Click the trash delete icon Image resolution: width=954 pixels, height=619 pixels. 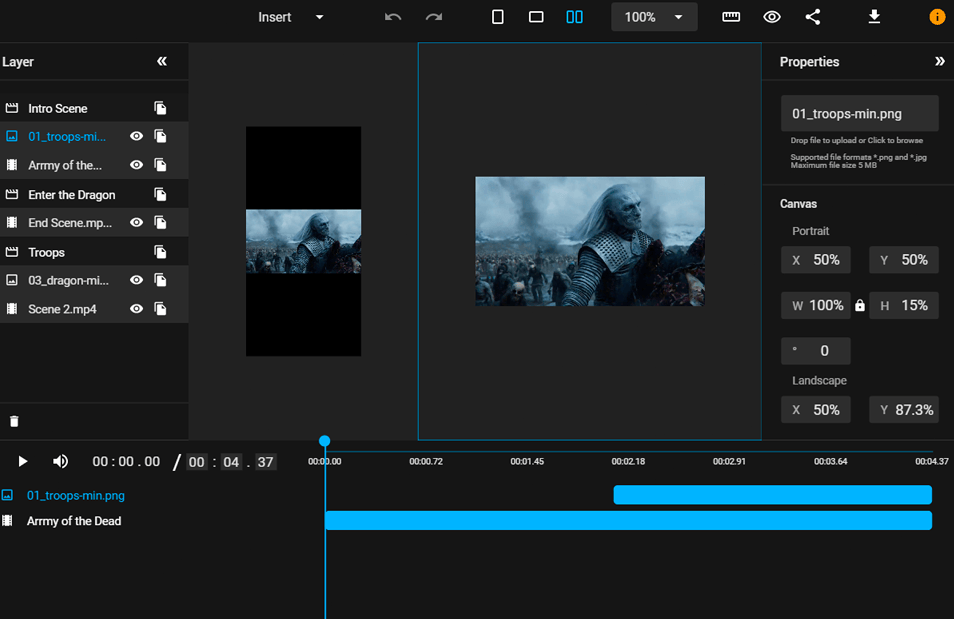click(x=14, y=421)
